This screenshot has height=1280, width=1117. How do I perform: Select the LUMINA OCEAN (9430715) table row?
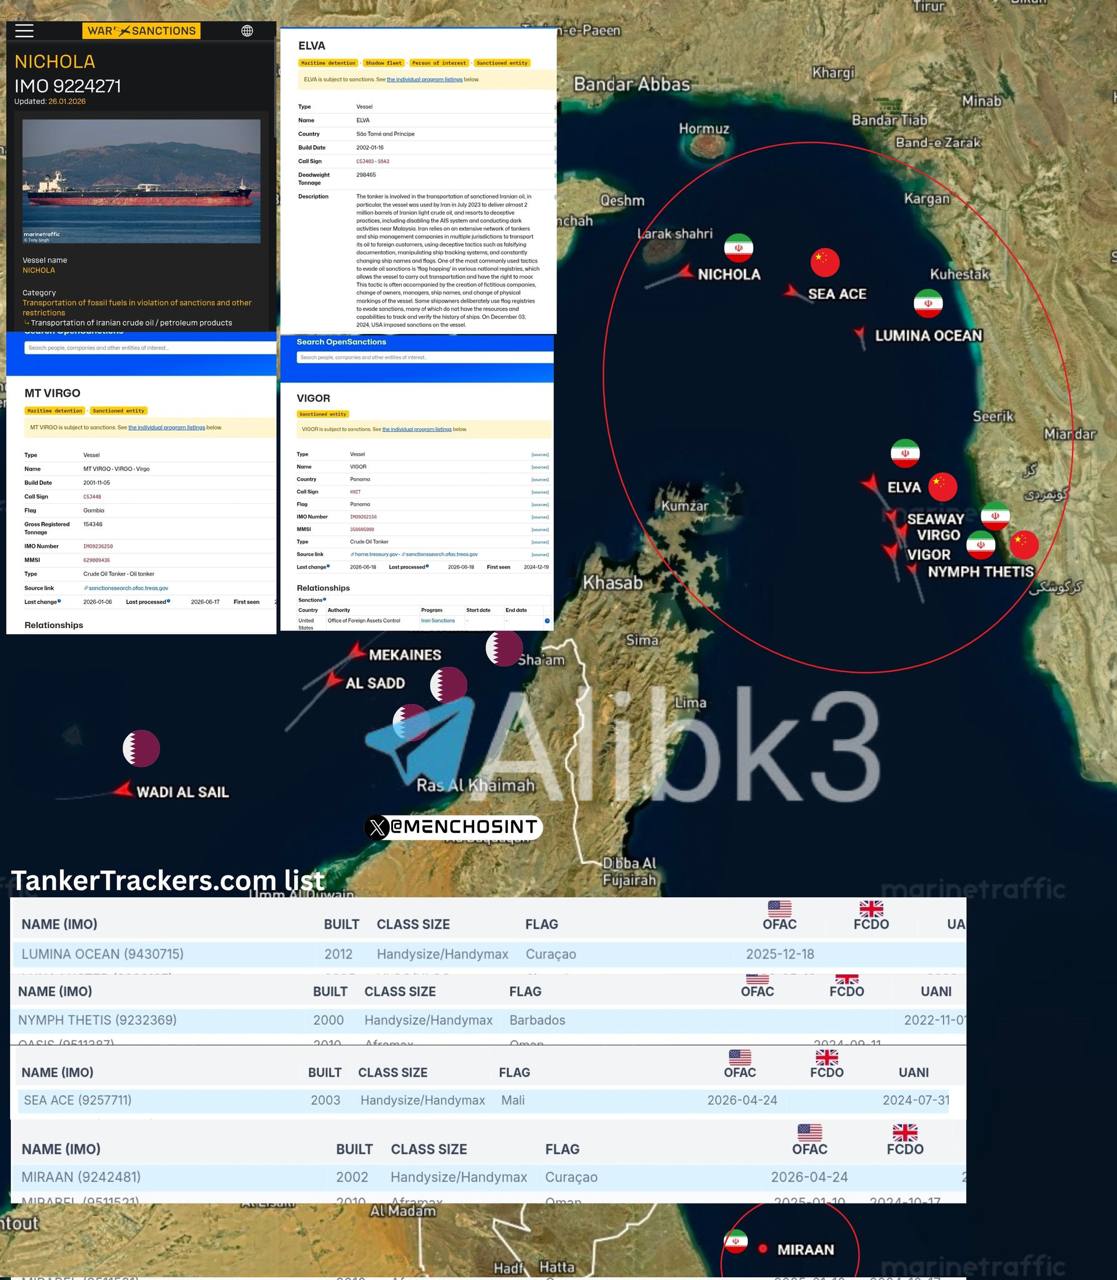488,954
